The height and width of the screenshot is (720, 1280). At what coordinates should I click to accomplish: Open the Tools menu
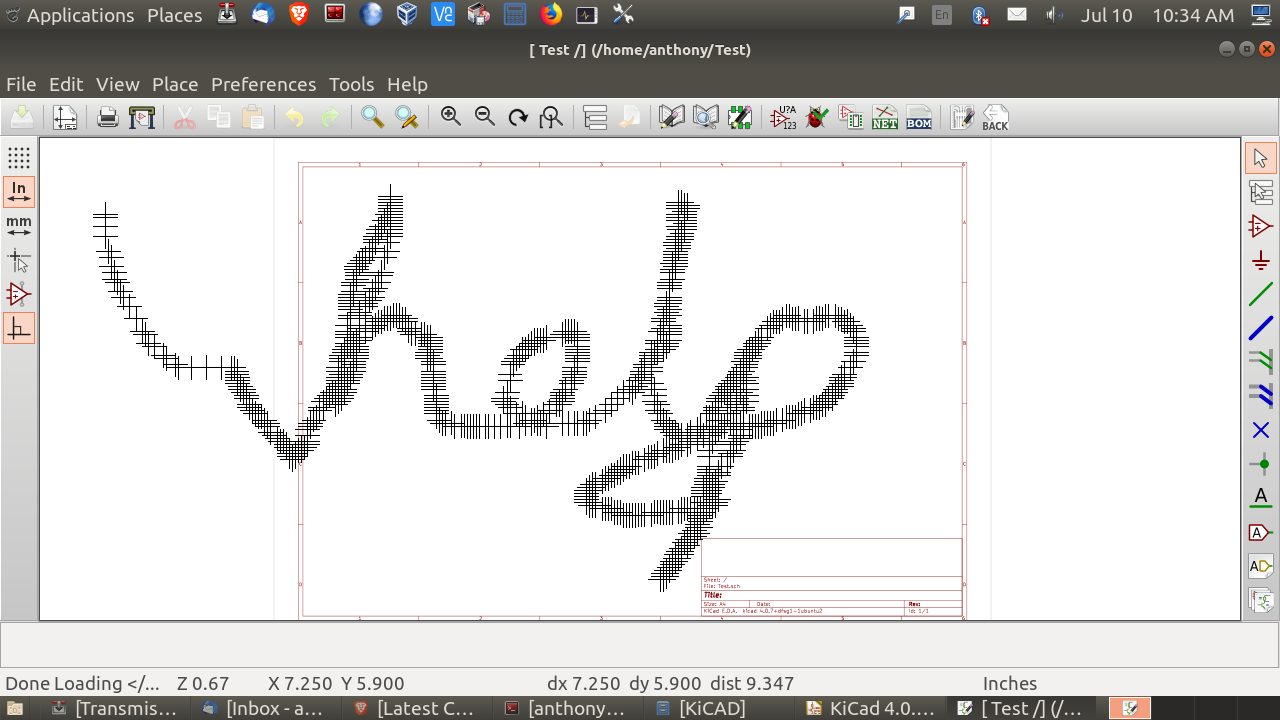[x=351, y=84]
